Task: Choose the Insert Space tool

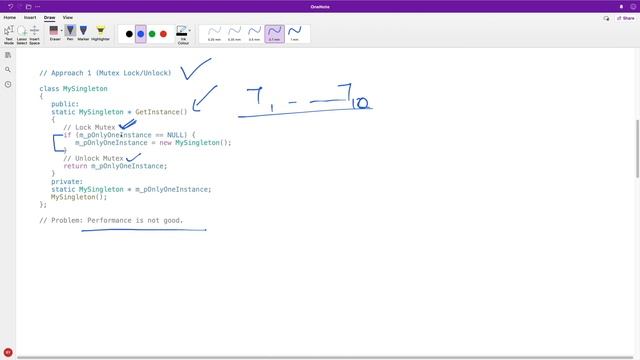Action: [x=35, y=35]
